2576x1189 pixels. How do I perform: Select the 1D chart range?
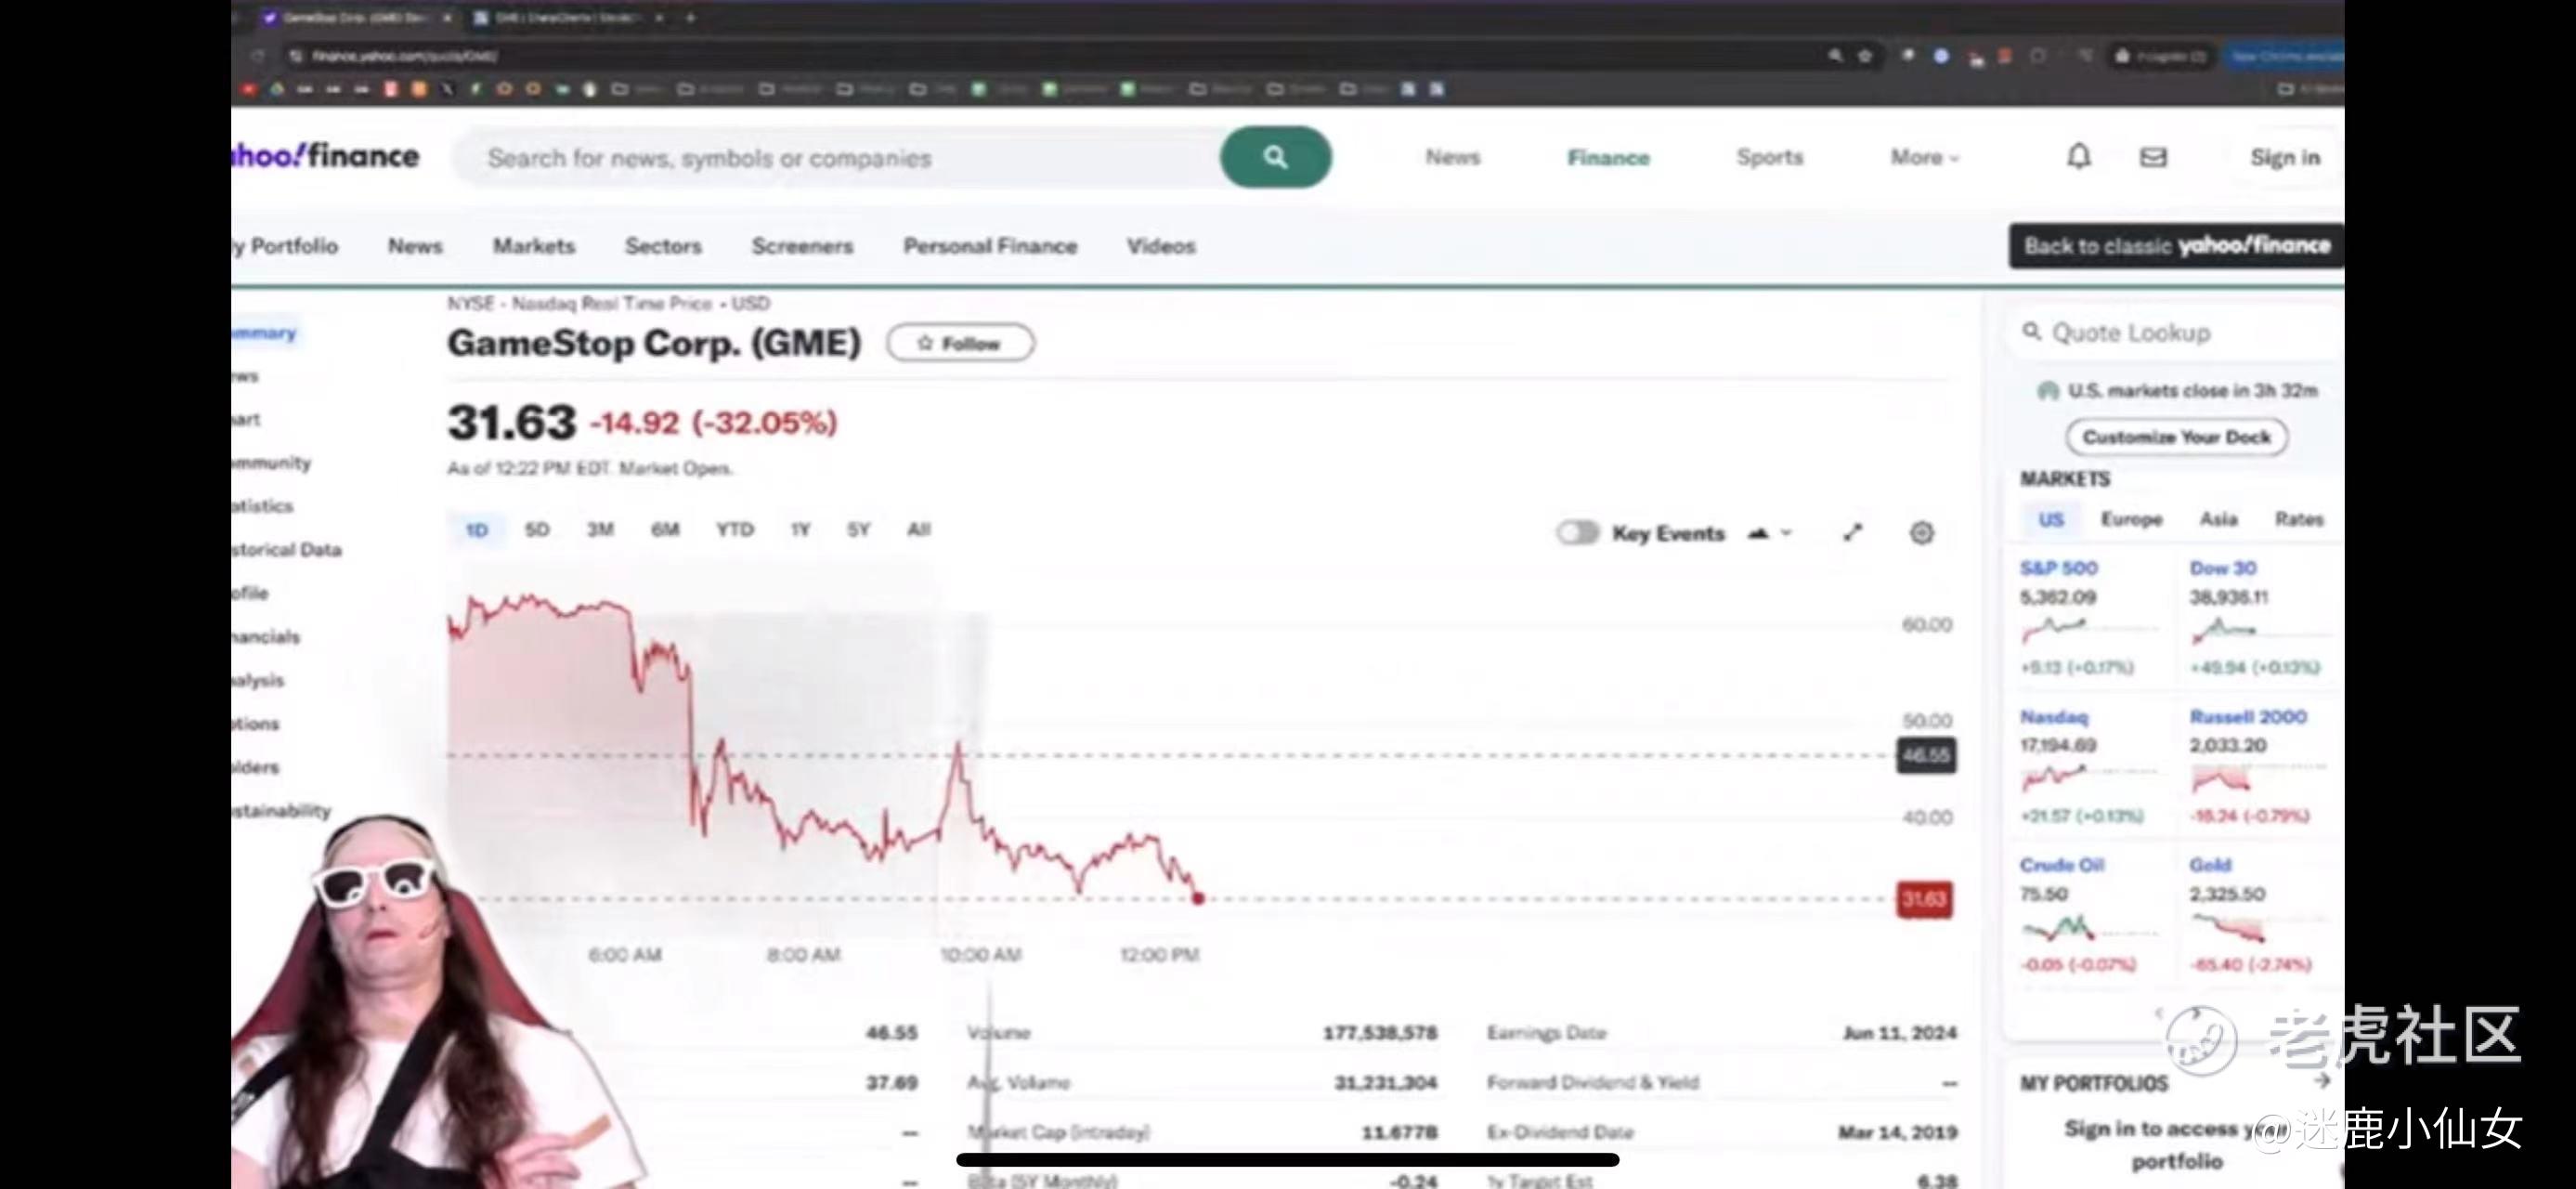(x=477, y=530)
